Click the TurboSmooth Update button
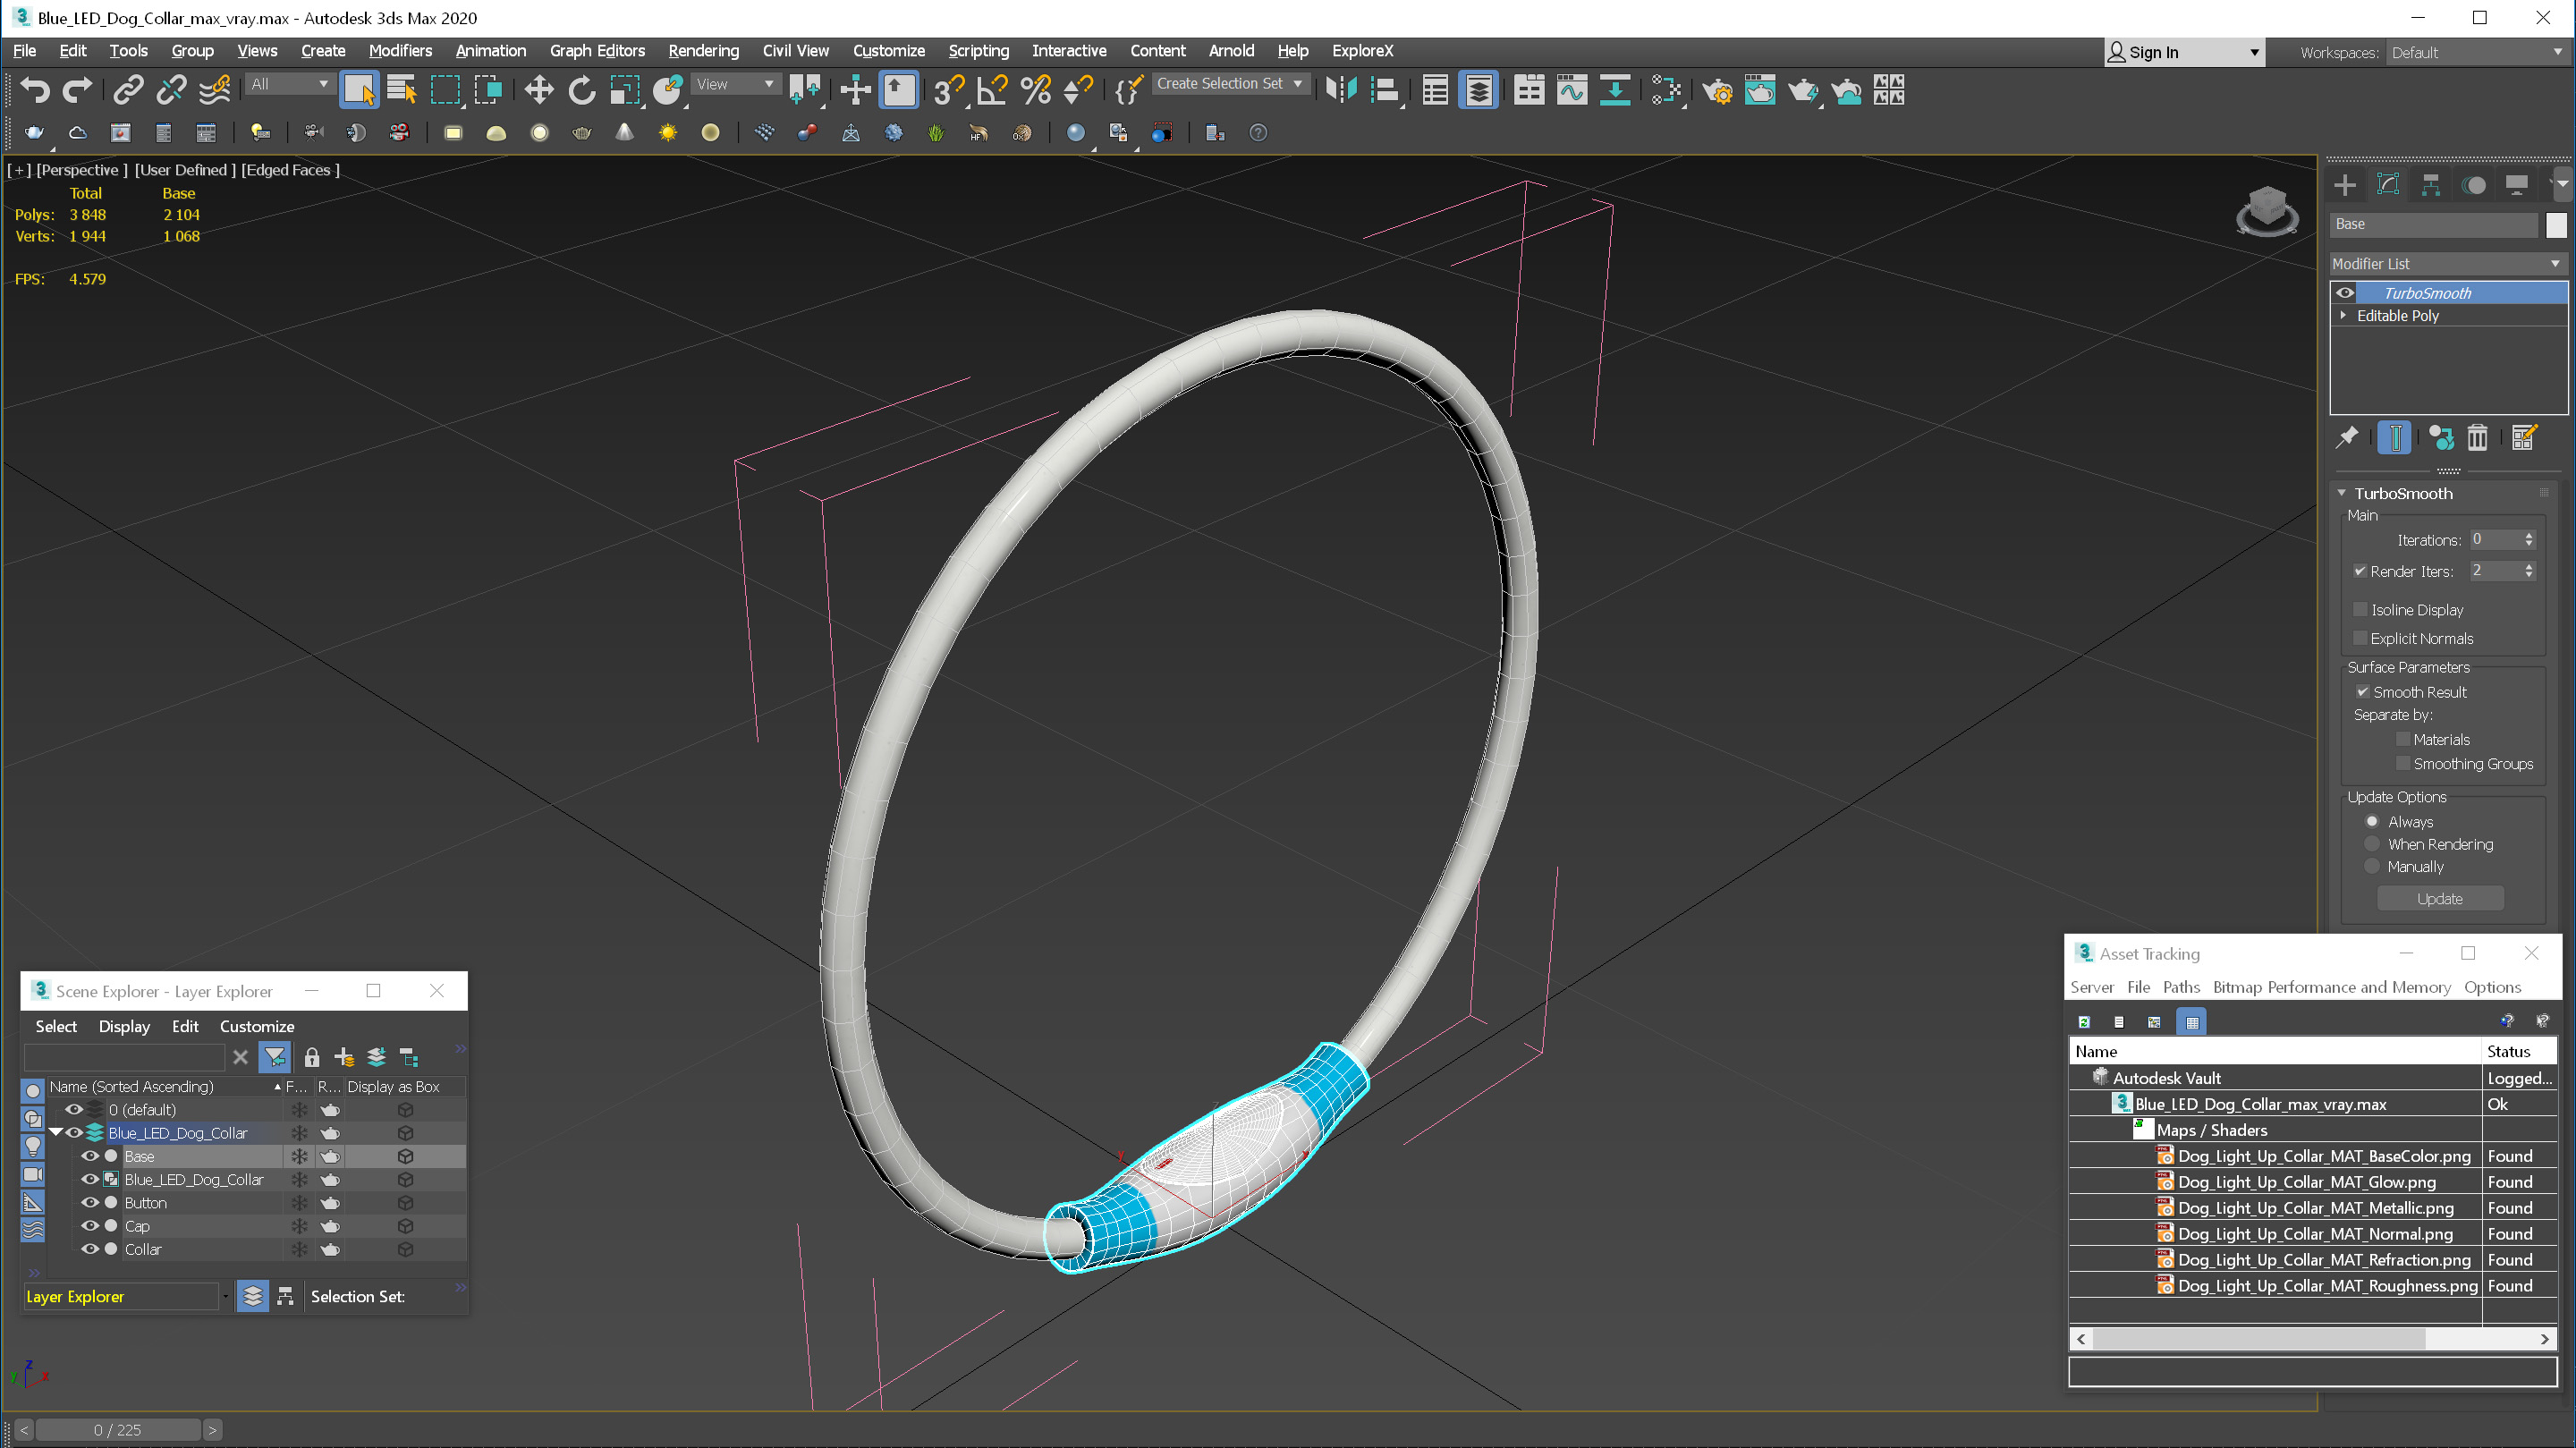2576x1448 pixels. (2440, 898)
